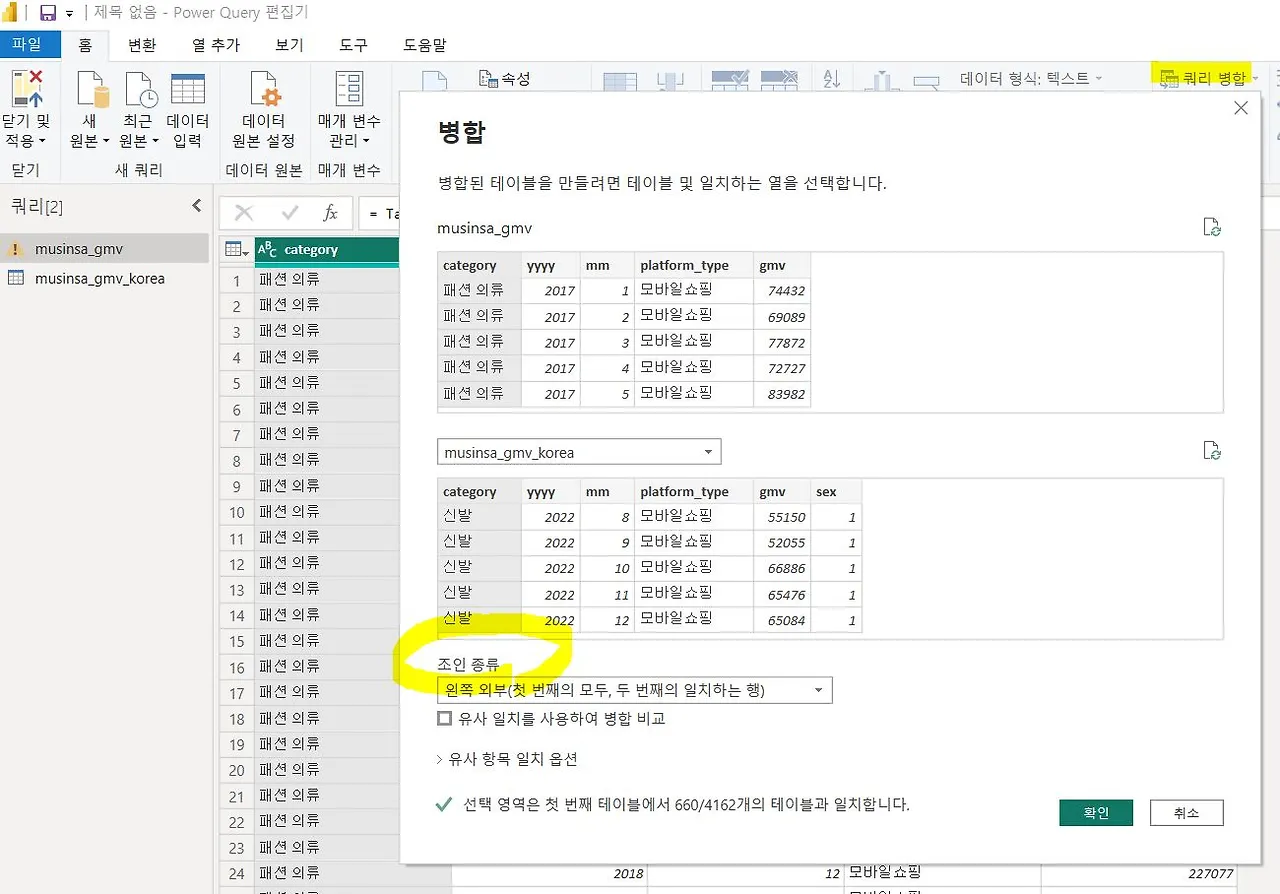Refresh preview icon for musinsa_gmv table
The image size is (1280, 894).
pos(1212,227)
